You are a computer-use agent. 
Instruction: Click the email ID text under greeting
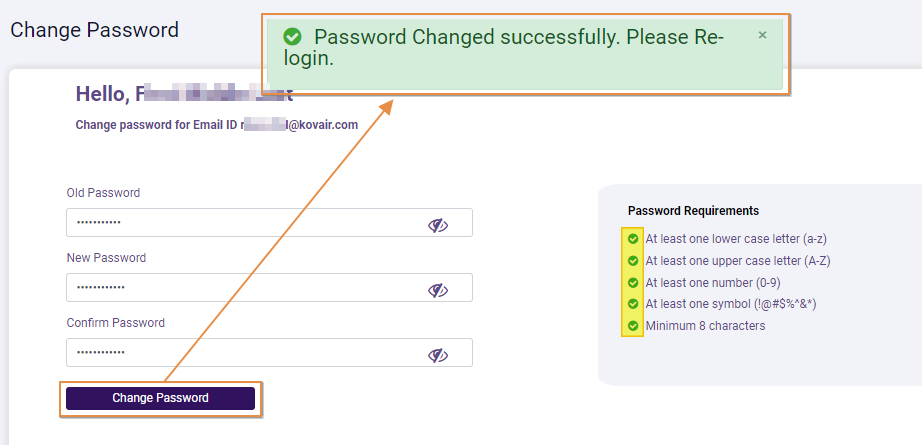point(216,125)
